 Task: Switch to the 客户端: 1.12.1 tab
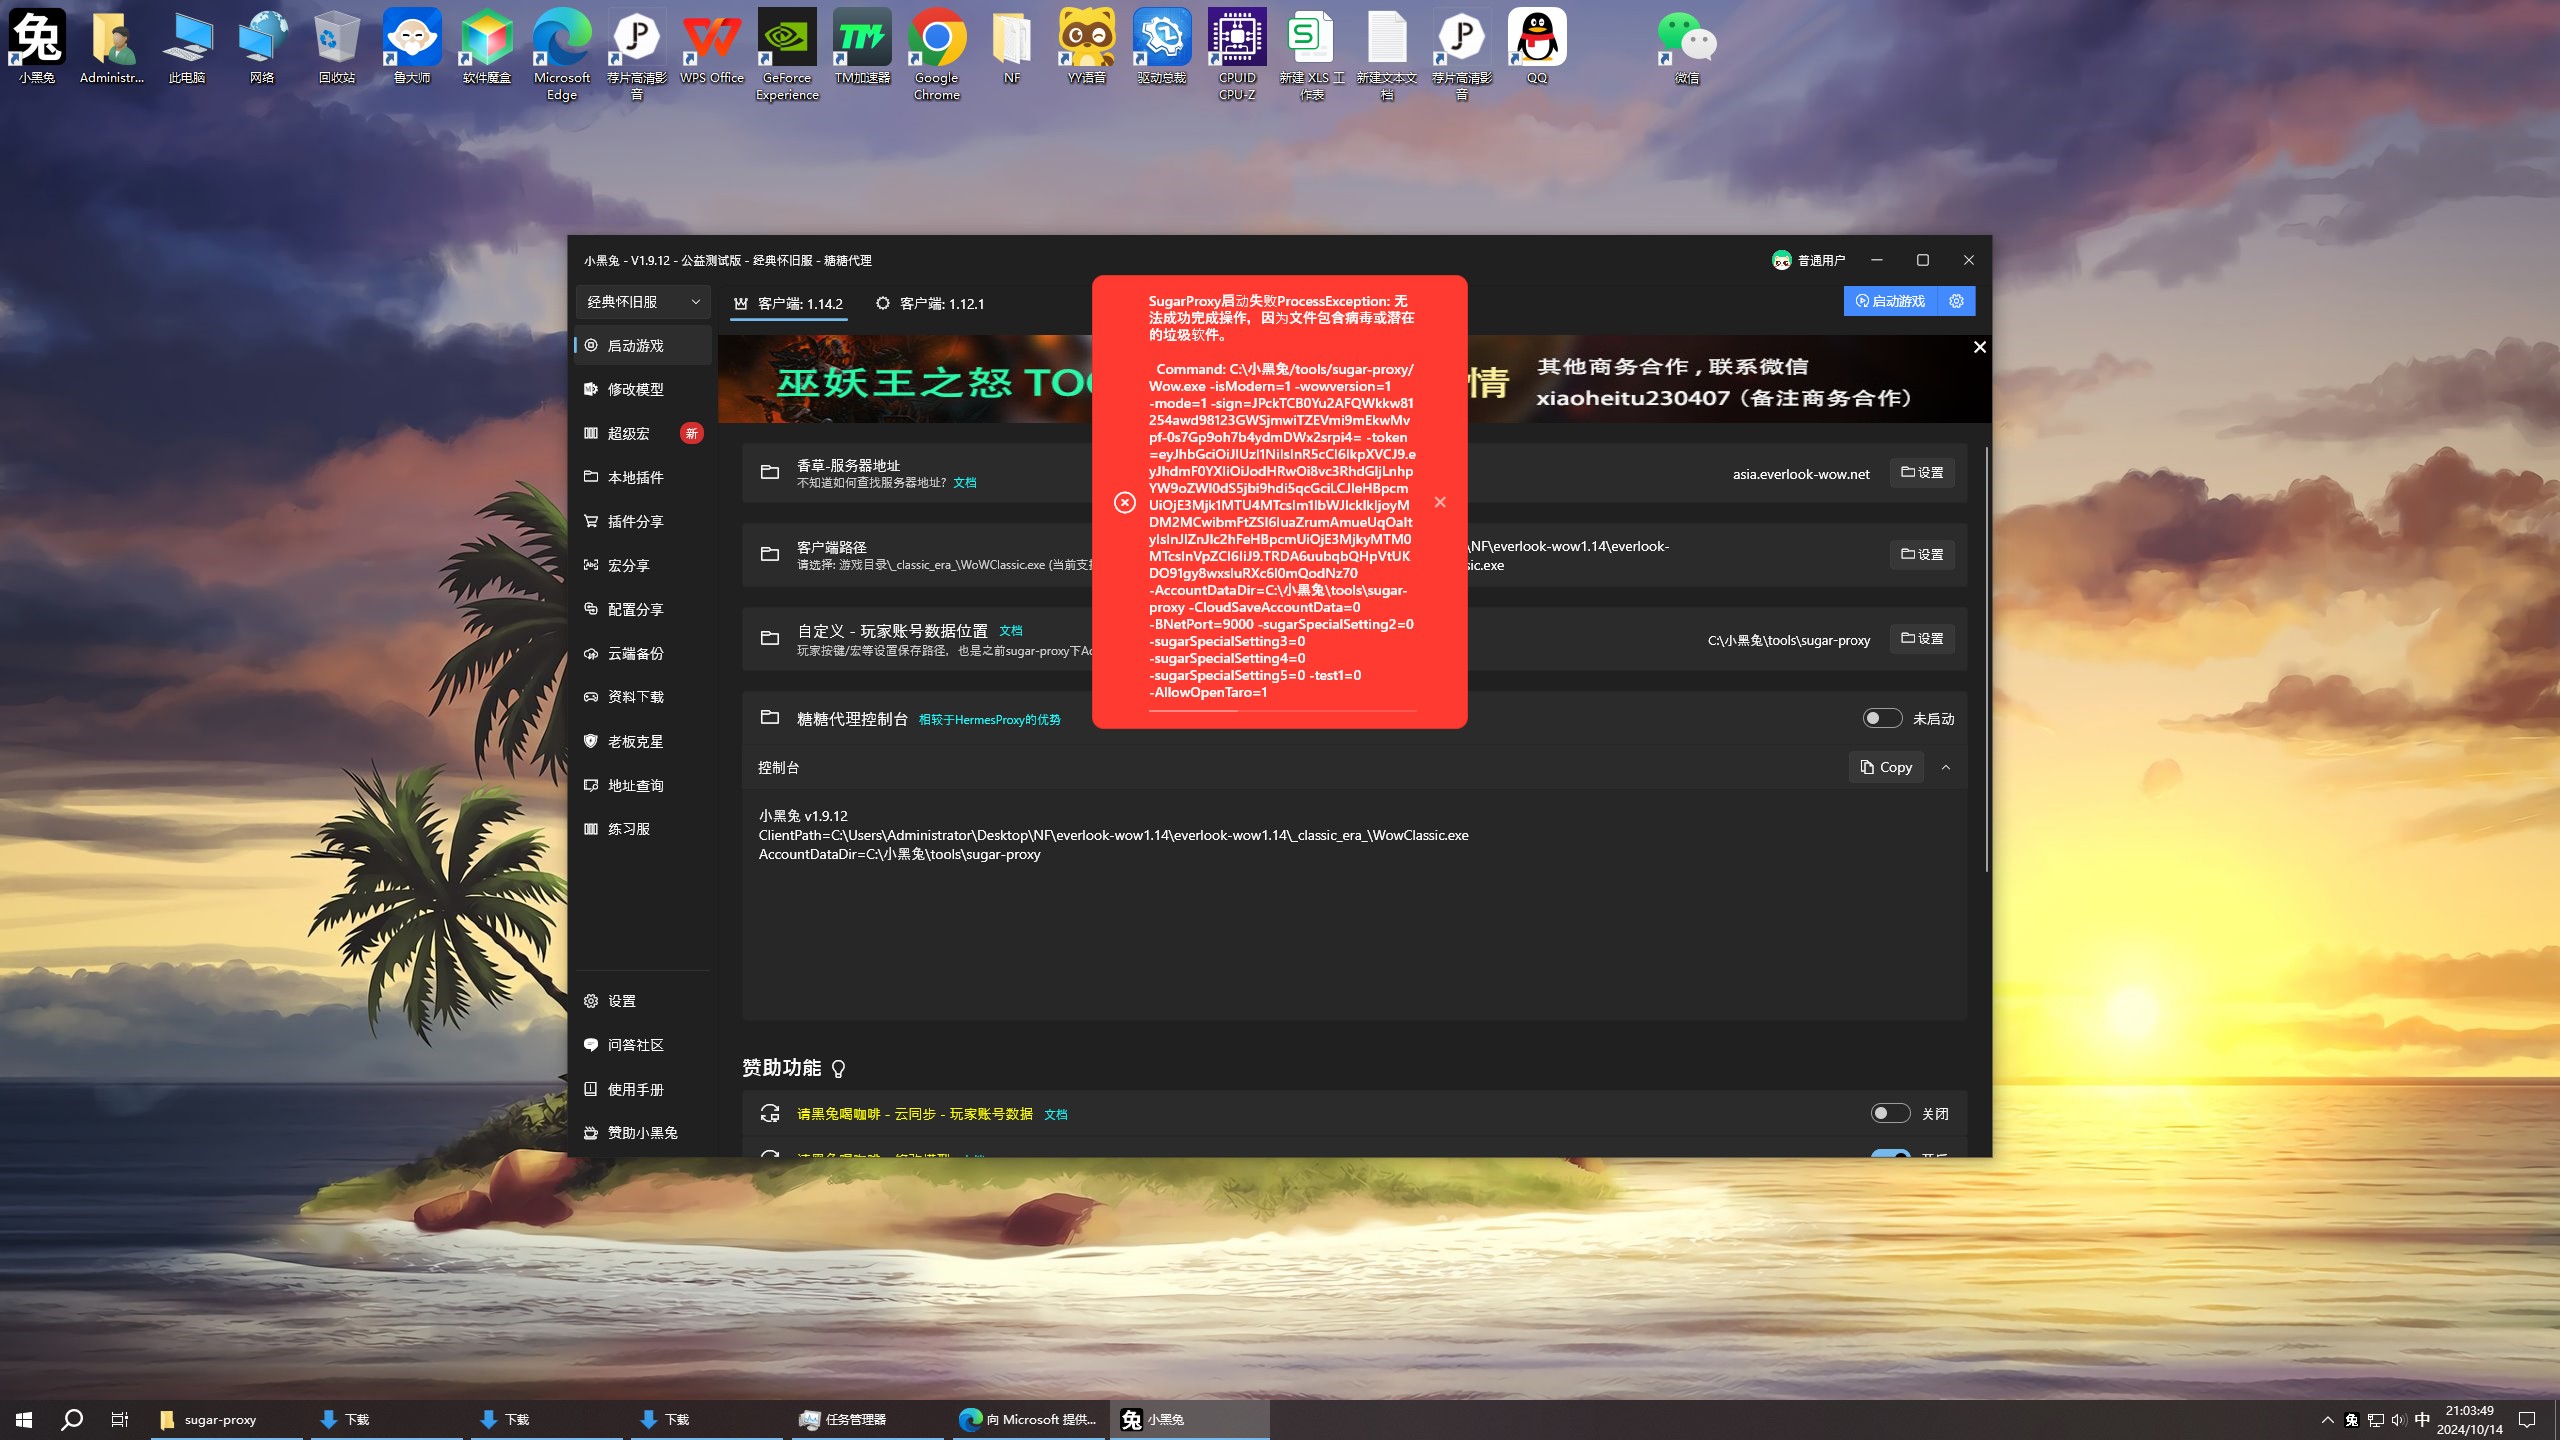(x=930, y=303)
